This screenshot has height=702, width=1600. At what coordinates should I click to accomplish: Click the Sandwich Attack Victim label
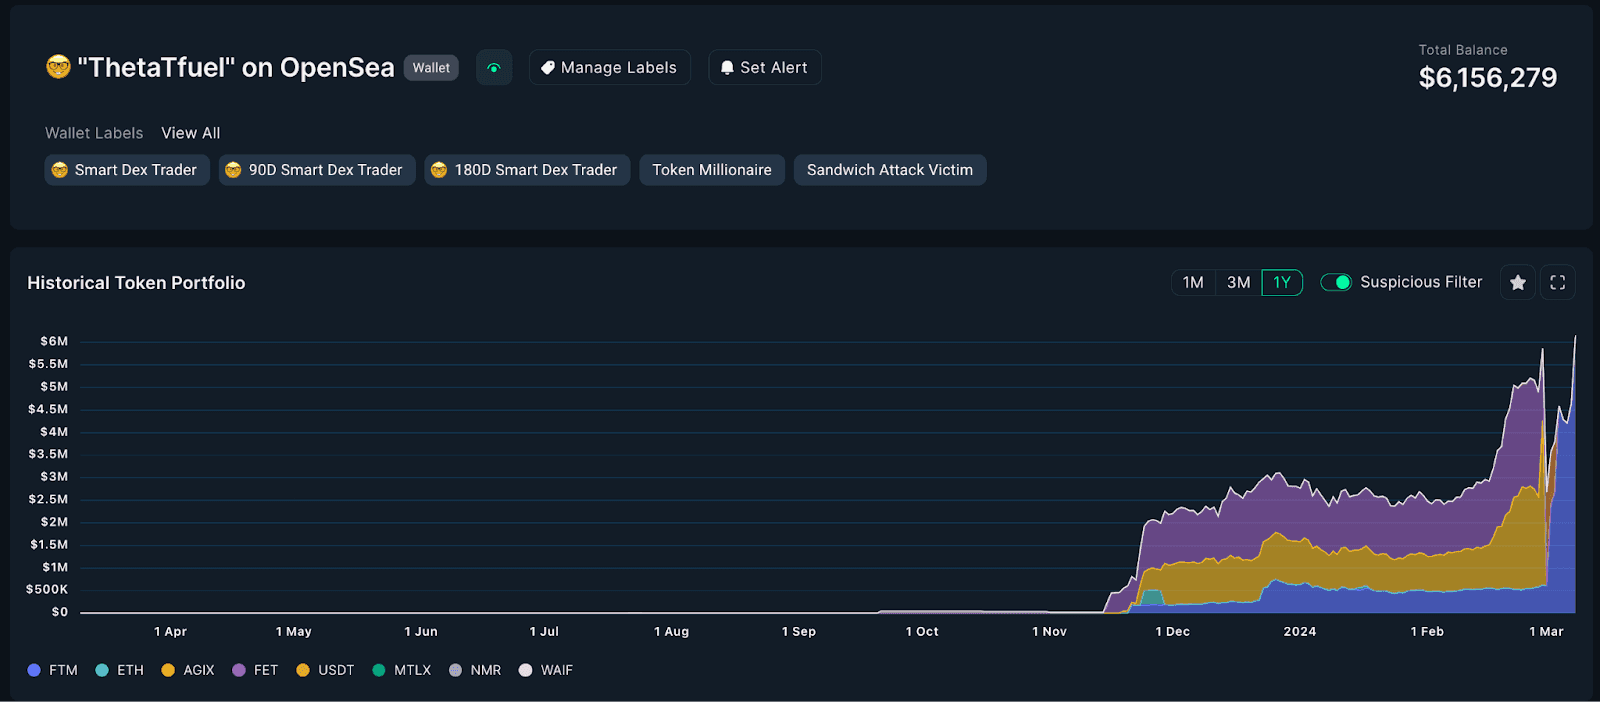(x=890, y=170)
